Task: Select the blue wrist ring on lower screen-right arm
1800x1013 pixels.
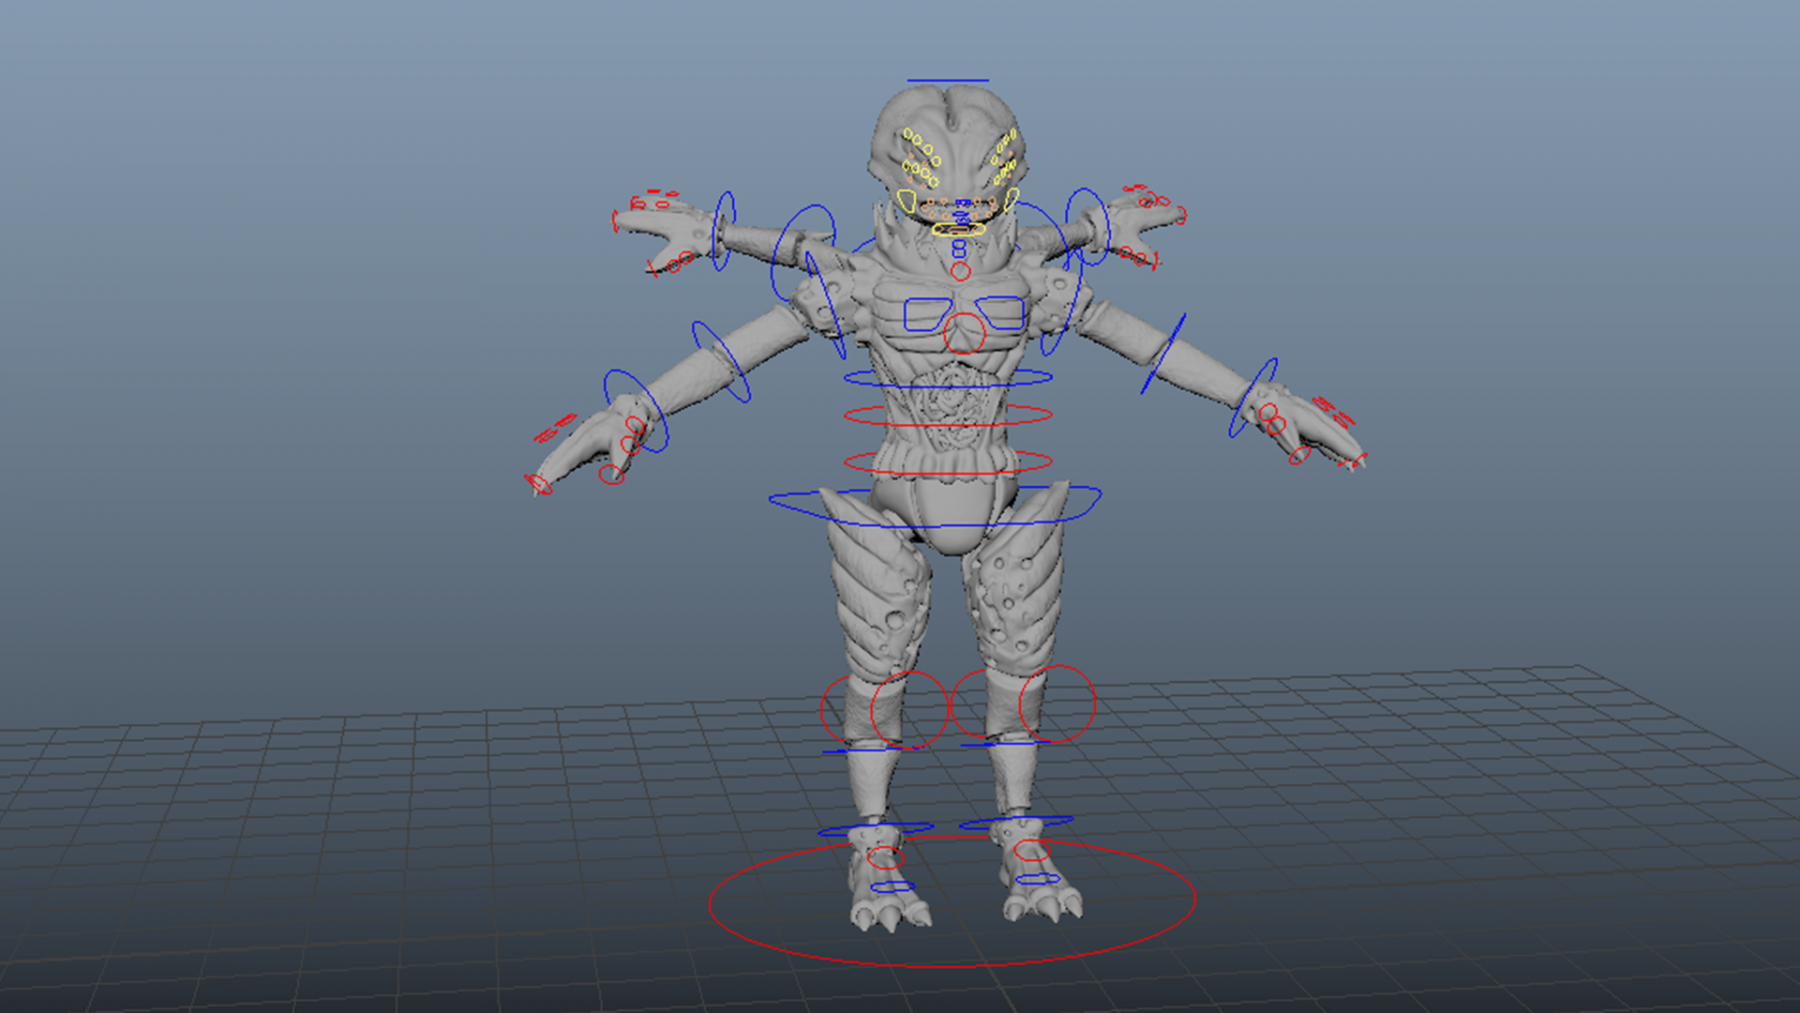Action: pos(1253,398)
